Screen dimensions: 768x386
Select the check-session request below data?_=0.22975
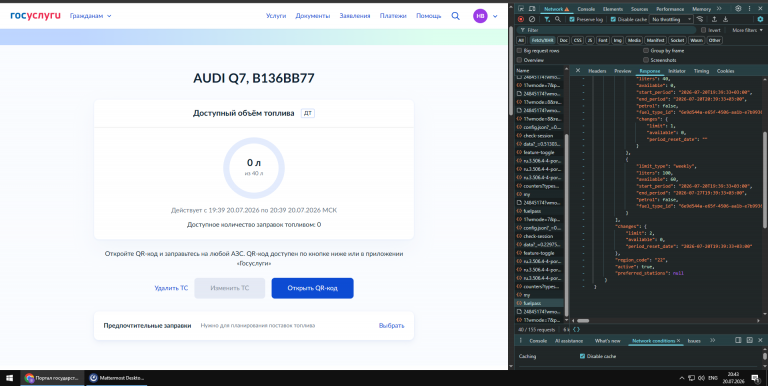[539, 236]
